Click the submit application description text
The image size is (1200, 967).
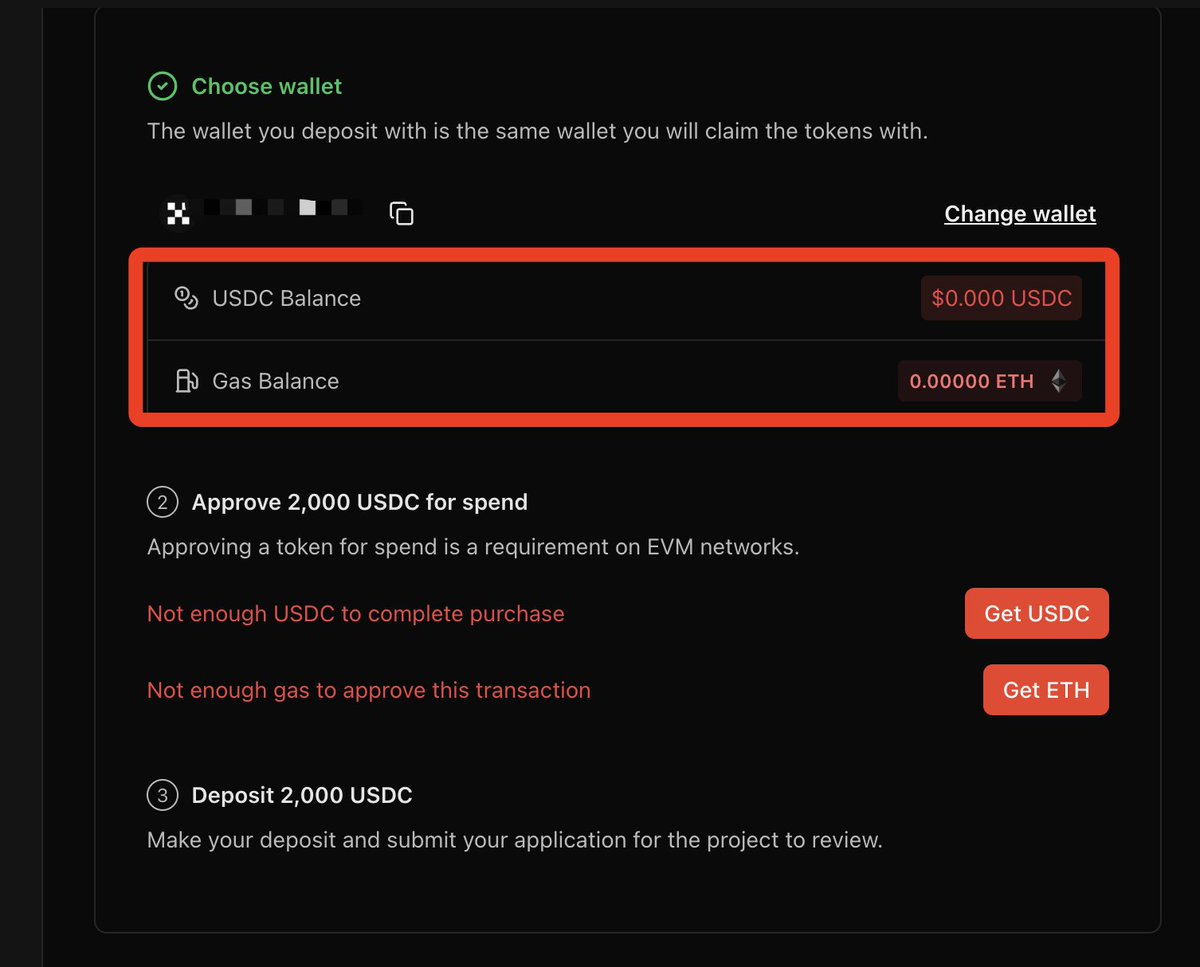click(515, 840)
